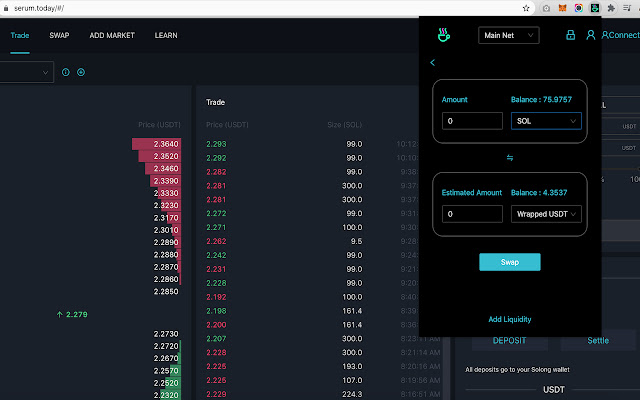Go back using the left chevron arrow

[x=433, y=62]
